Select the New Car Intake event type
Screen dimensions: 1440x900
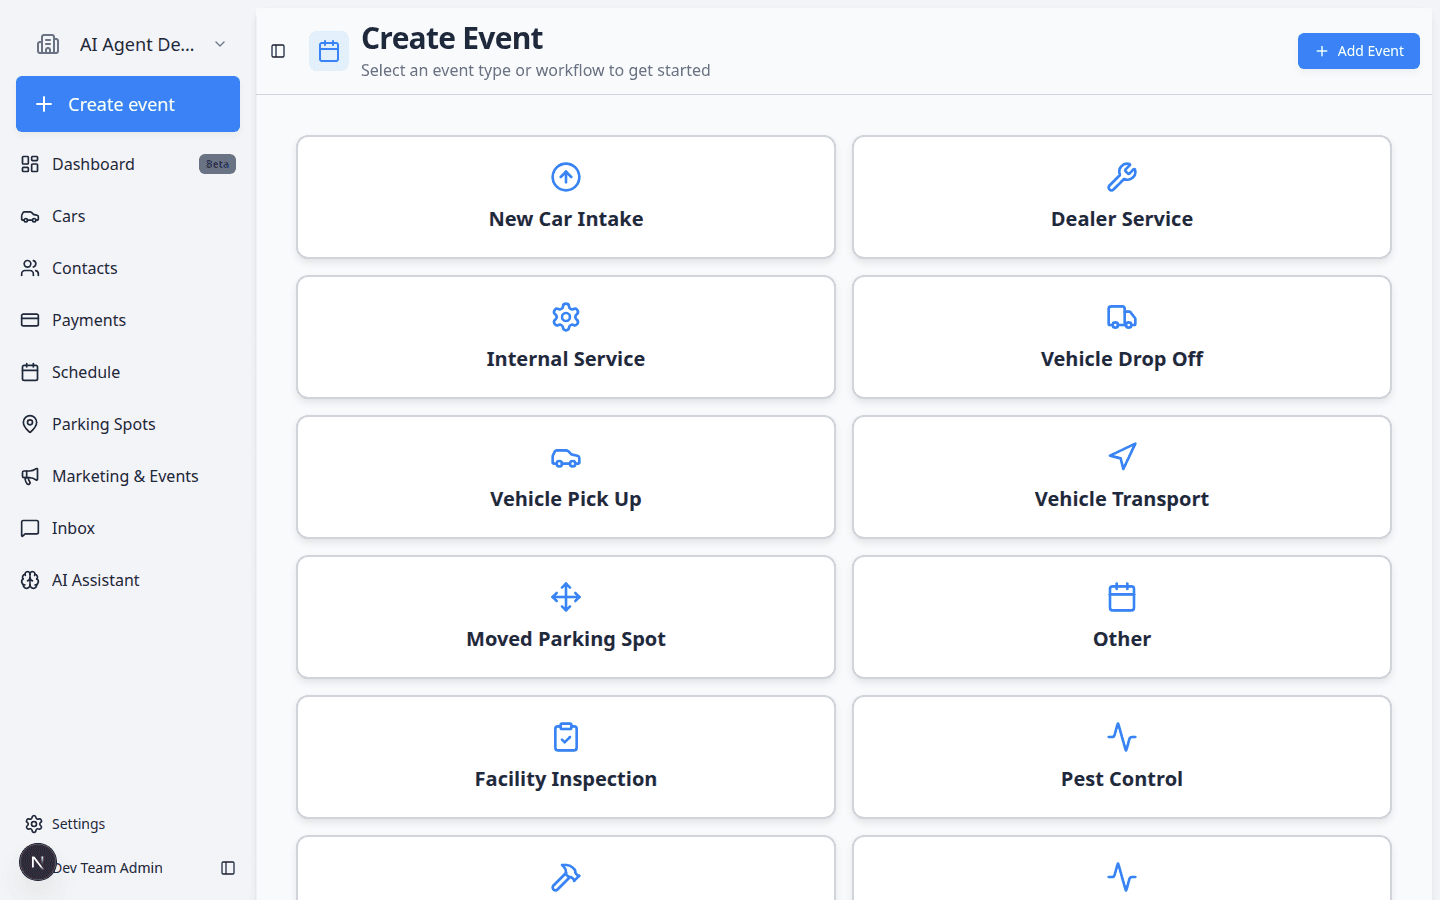(x=566, y=197)
